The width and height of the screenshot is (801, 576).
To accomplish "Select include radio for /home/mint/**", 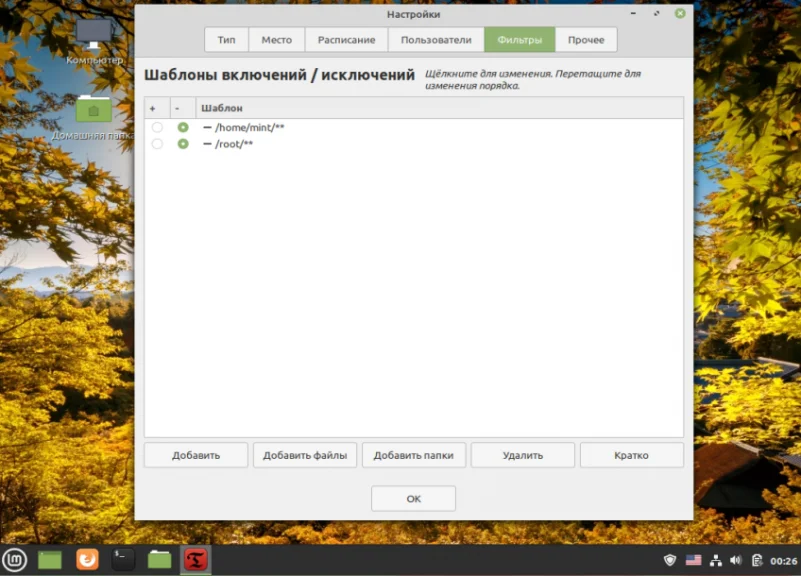I will point(157,127).
